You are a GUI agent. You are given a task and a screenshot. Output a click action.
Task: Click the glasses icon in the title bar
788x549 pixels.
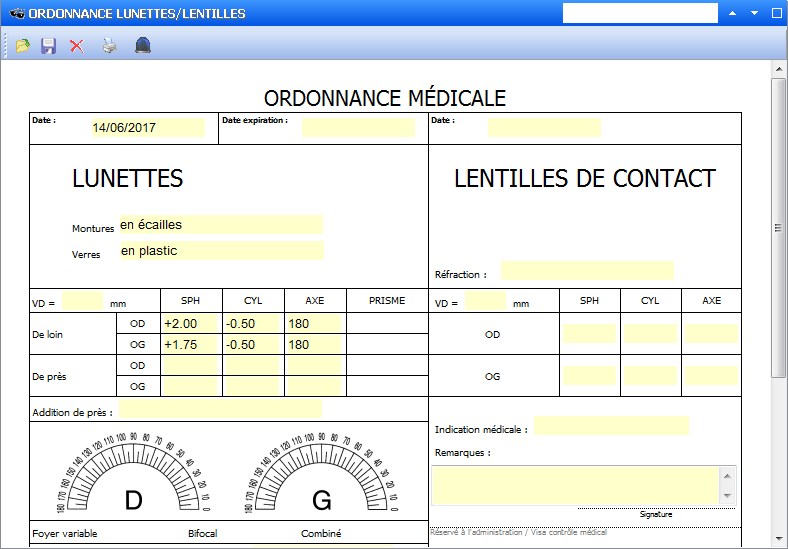(14, 14)
